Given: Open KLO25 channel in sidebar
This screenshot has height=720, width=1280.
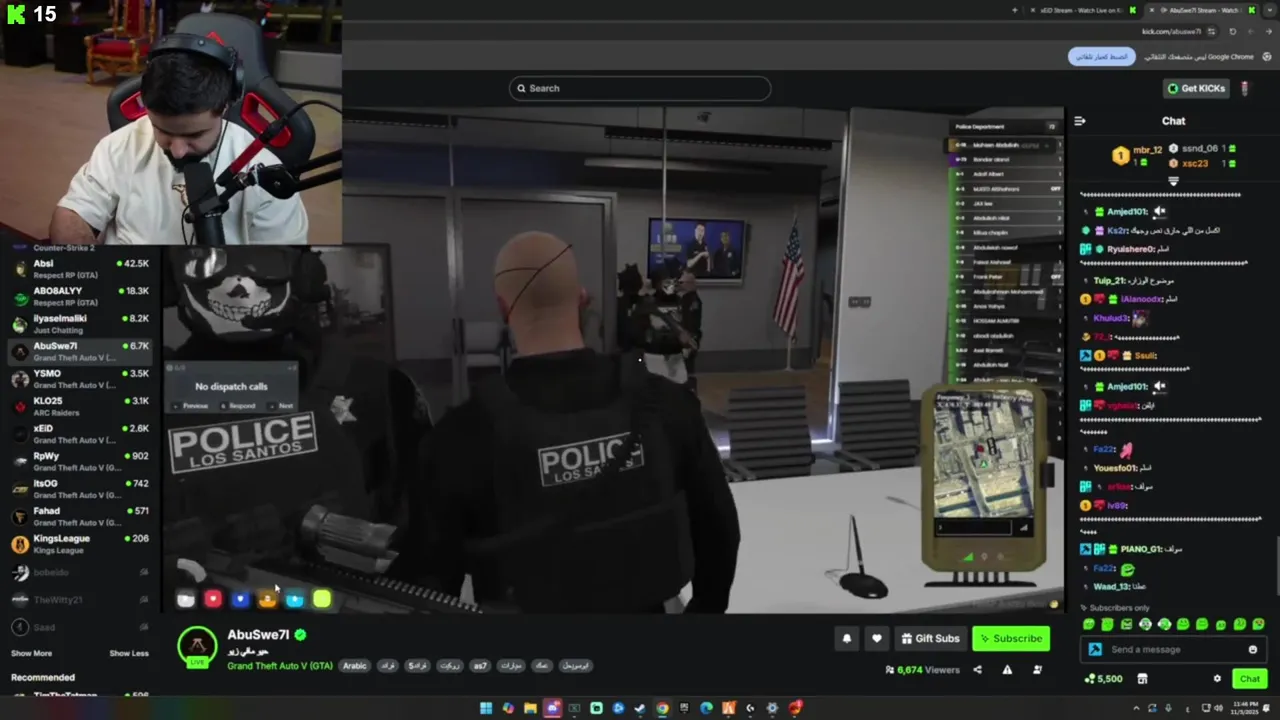Looking at the screenshot, I should point(80,406).
